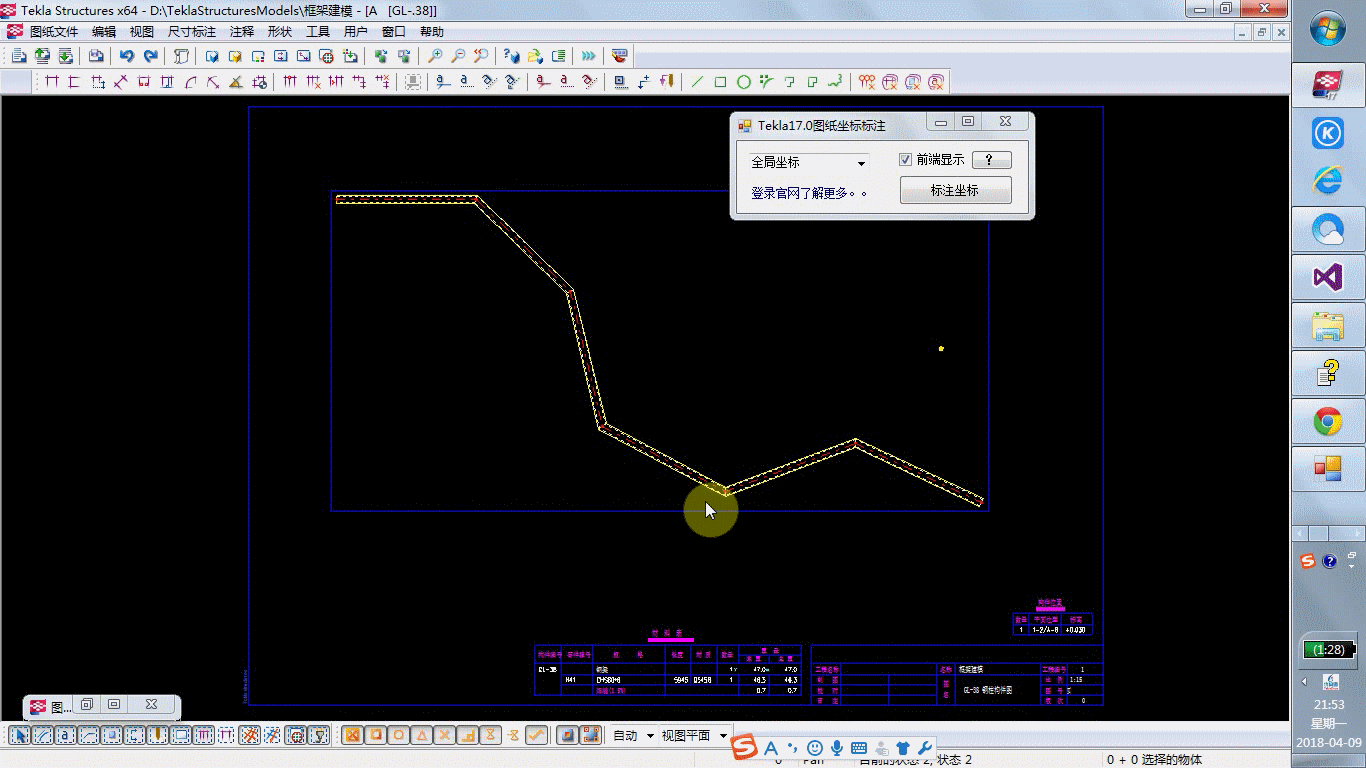Toggle the checkmark snap freely switch
The image size is (1366, 768).
tap(536, 735)
